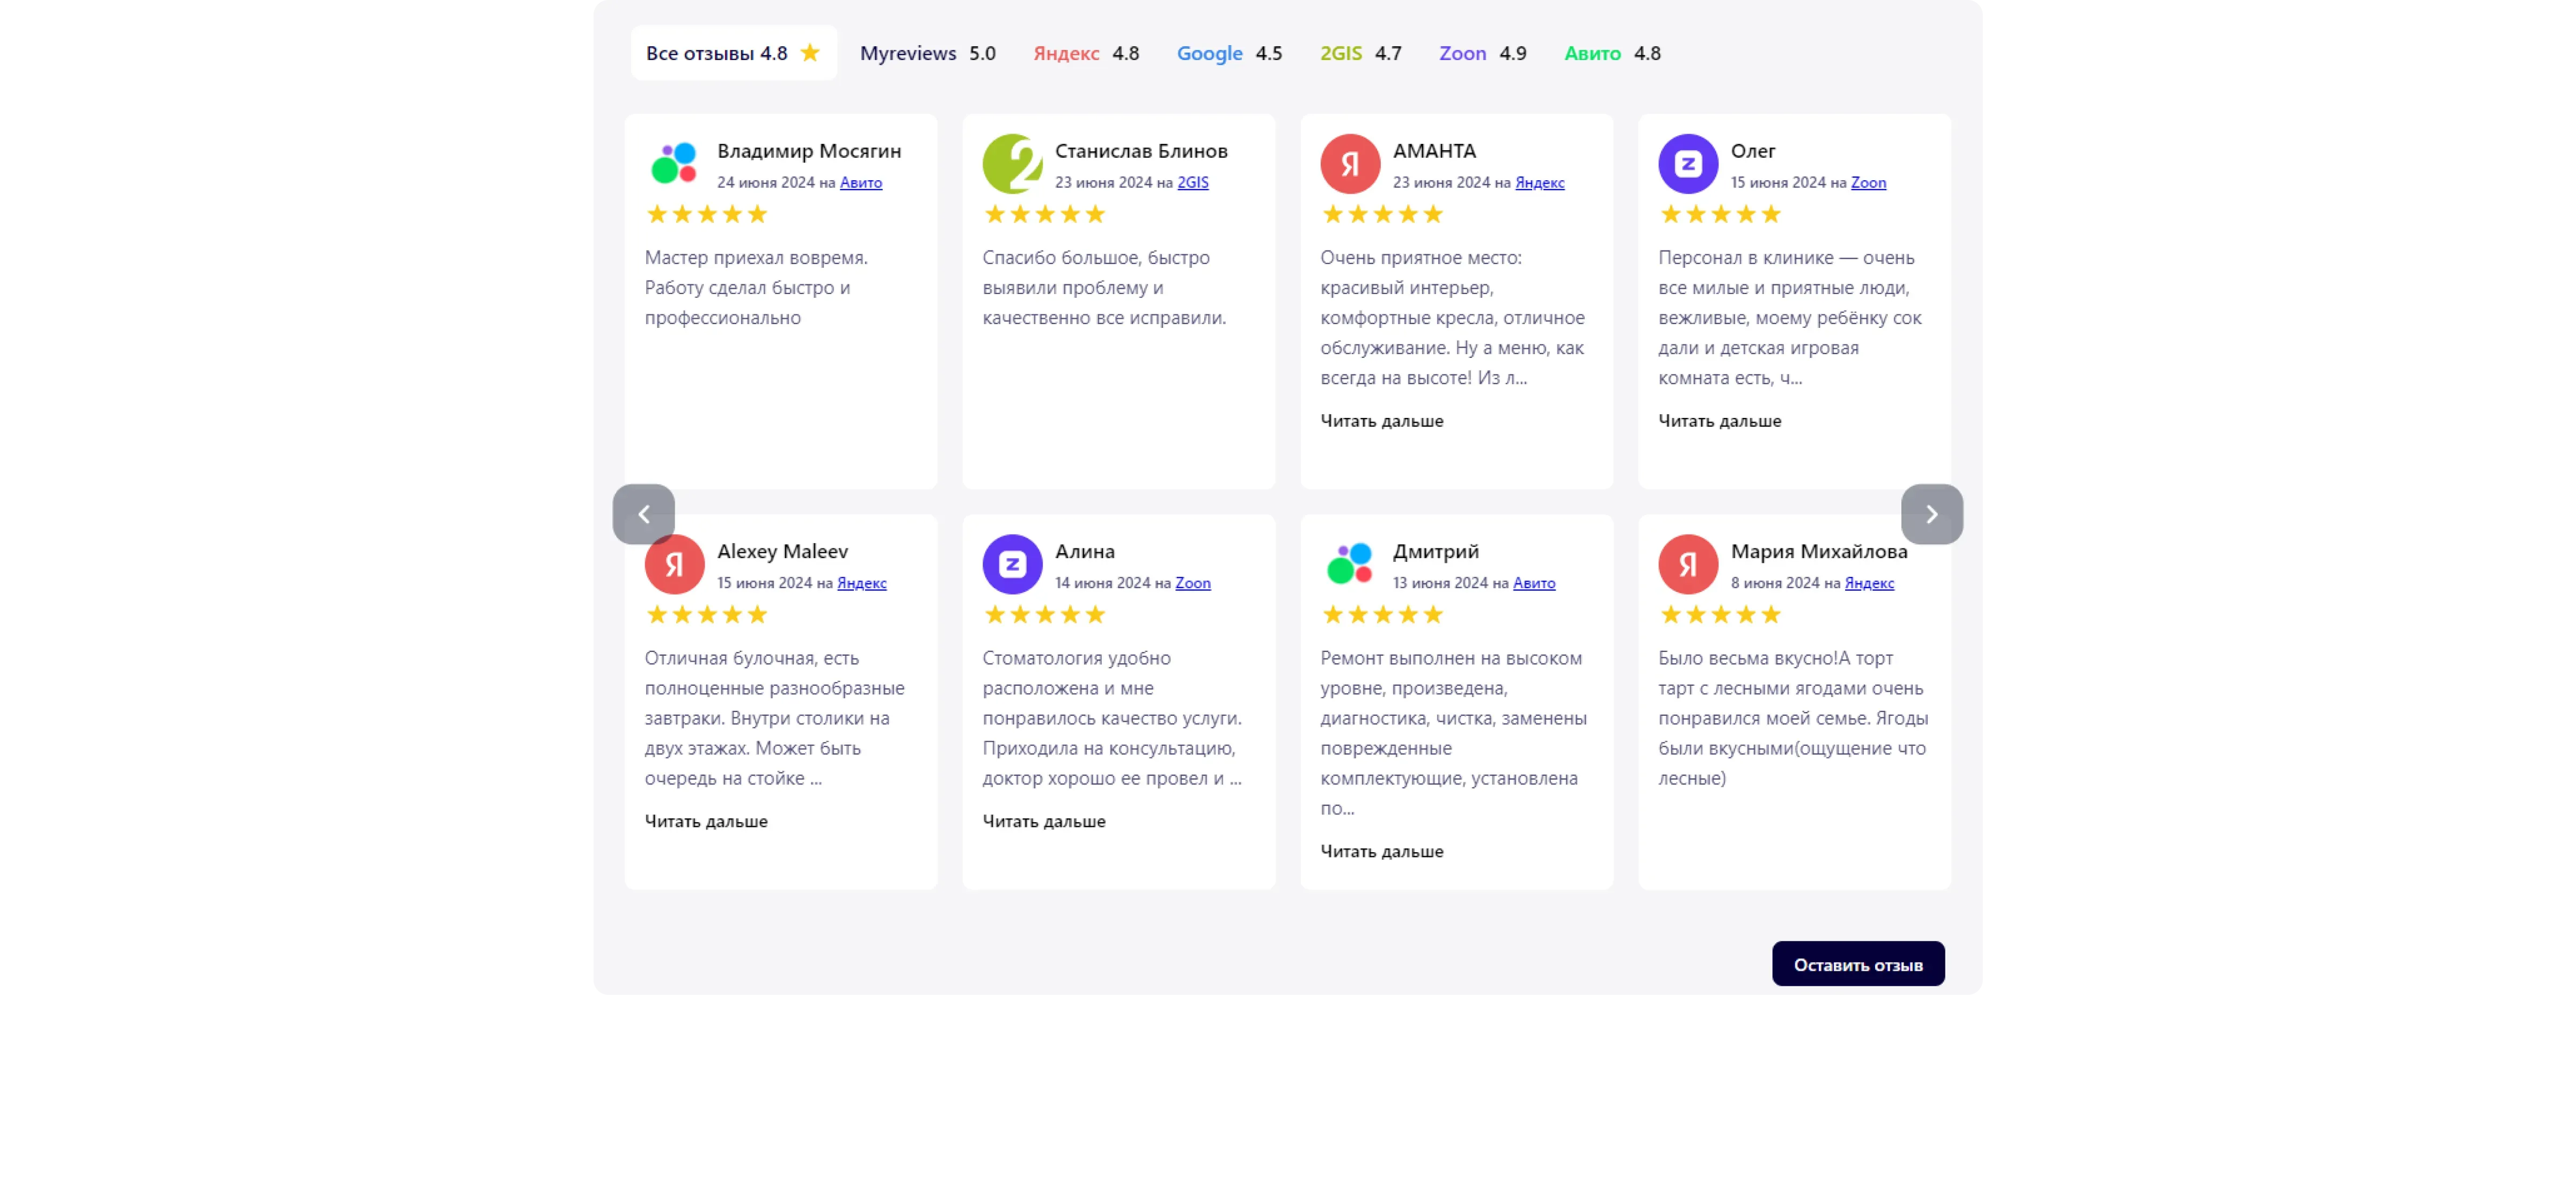
Task: Click star rating under Станислав Блинов
Action: pos(1044,214)
